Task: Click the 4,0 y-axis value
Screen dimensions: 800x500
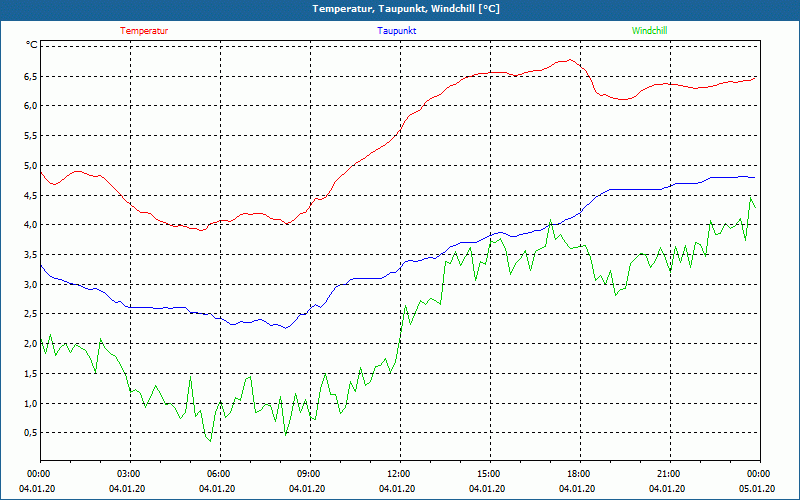Action: (30, 224)
